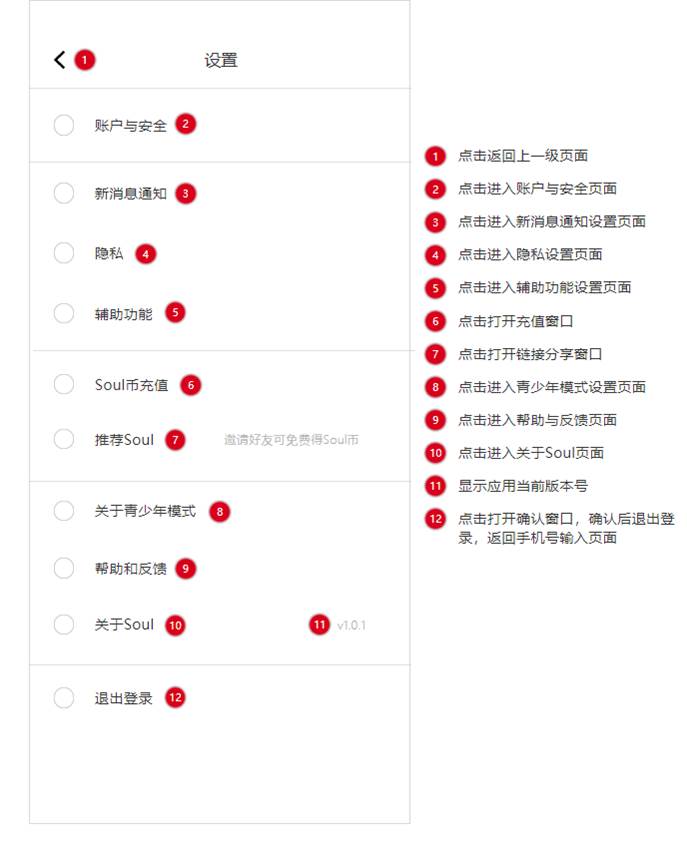The height and width of the screenshot is (851, 687).
Task: Click the circle icon beside 辅助功能
Action: [x=64, y=314]
